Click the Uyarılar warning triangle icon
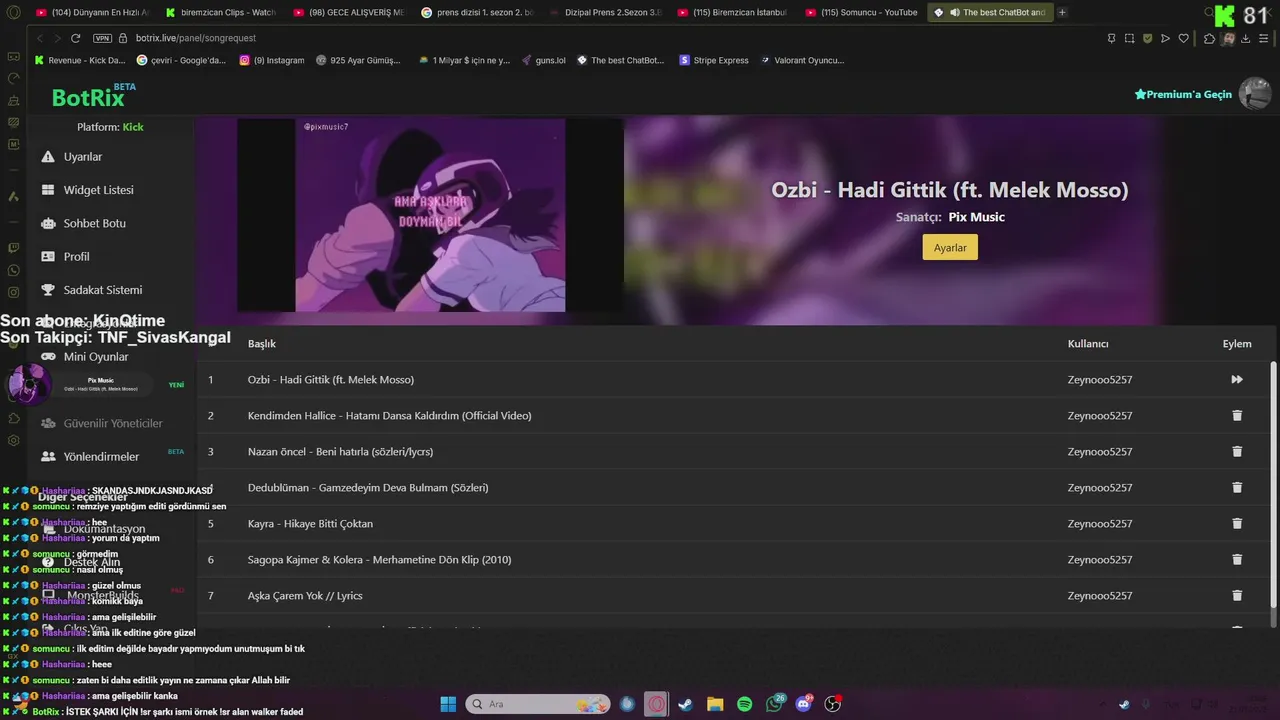The height and width of the screenshot is (720, 1280). pos(48,157)
